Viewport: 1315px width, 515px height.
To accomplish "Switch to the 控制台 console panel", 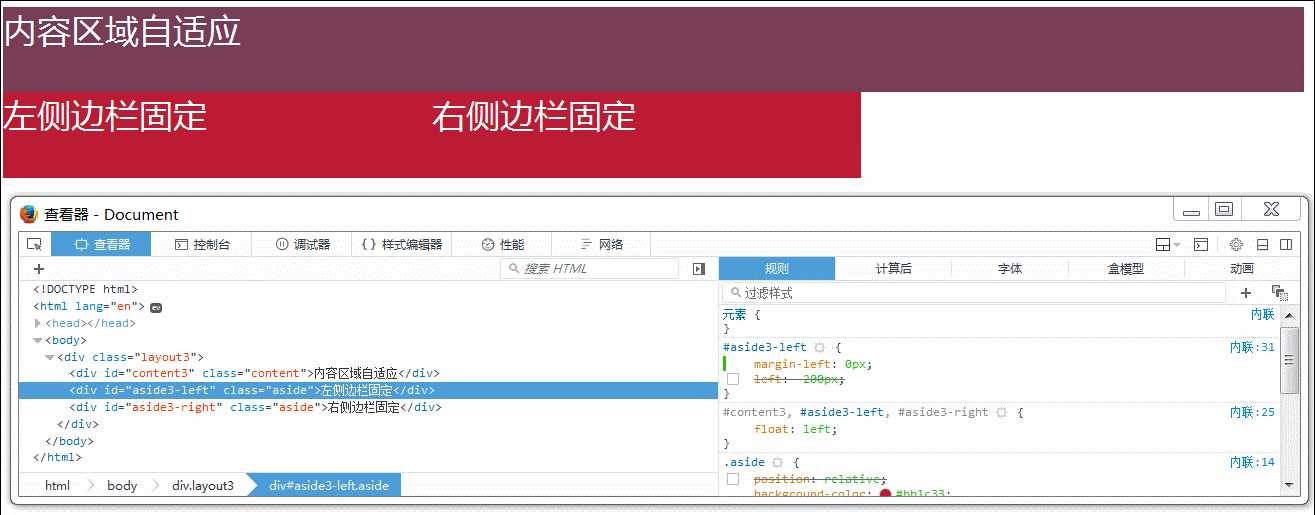I will 201,244.
